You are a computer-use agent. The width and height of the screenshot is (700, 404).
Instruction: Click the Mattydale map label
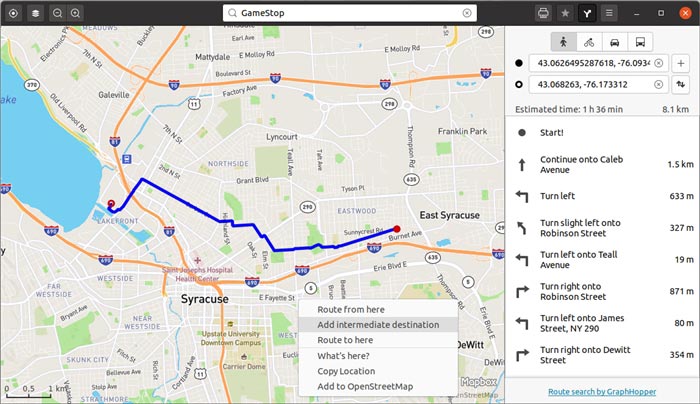[212, 57]
